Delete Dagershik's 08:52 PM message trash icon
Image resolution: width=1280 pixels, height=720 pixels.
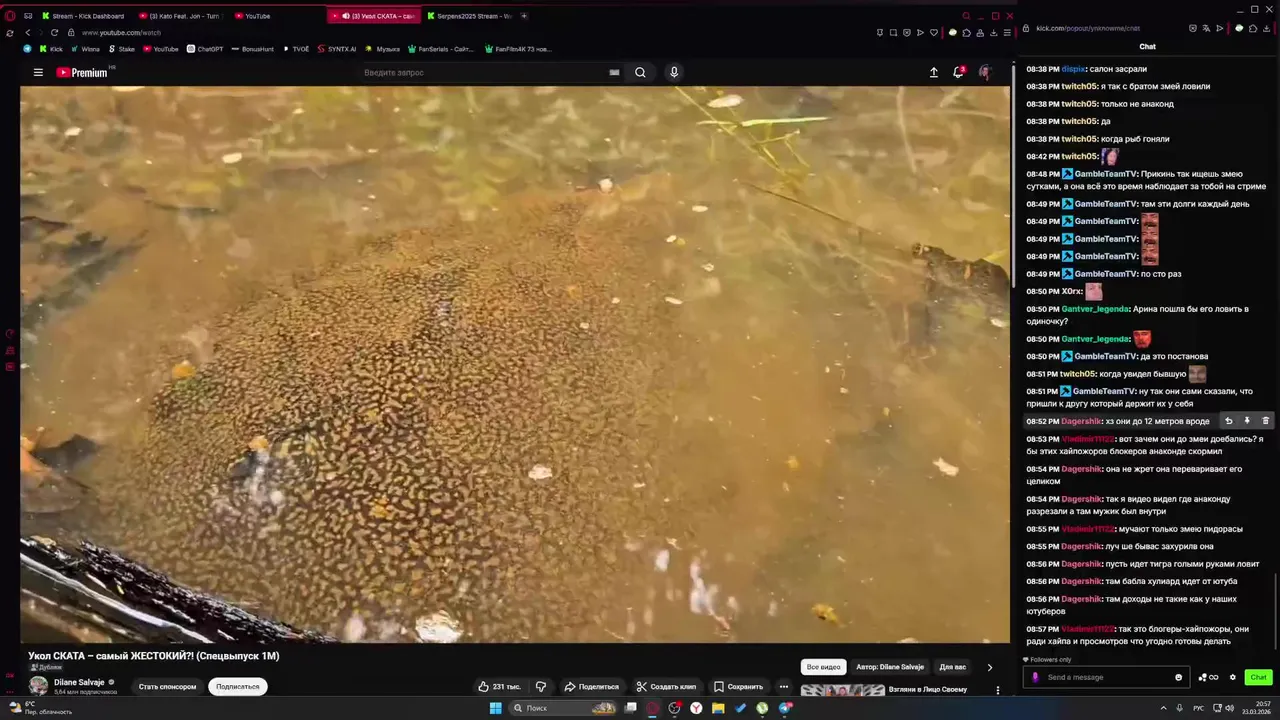(x=1265, y=421)
